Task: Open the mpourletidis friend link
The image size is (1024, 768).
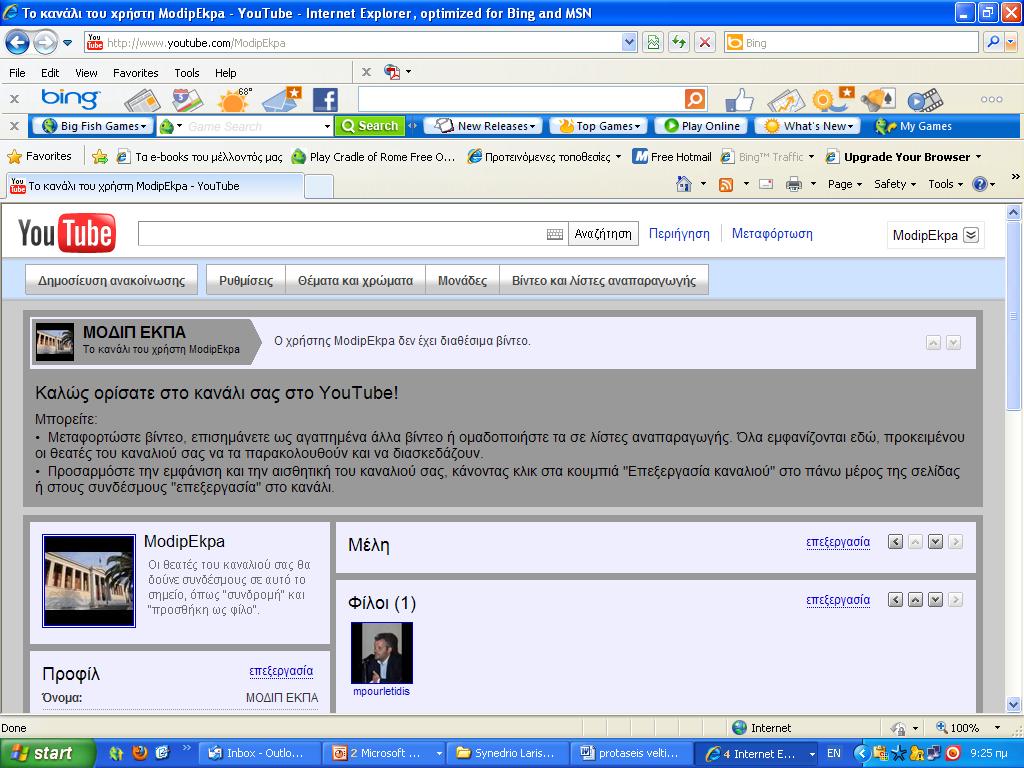Action: pyautogui.click(x=381, y=691)
